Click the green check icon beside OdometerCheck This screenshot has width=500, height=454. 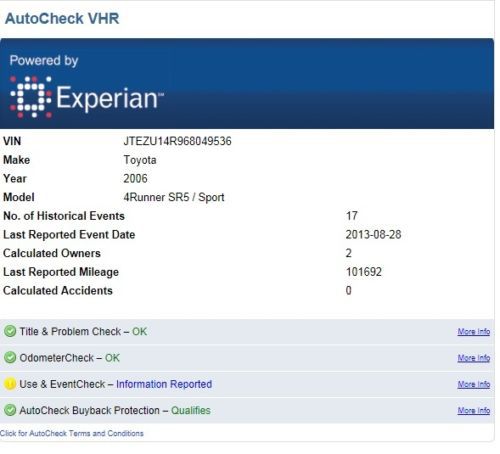click(x=10, y=358)
